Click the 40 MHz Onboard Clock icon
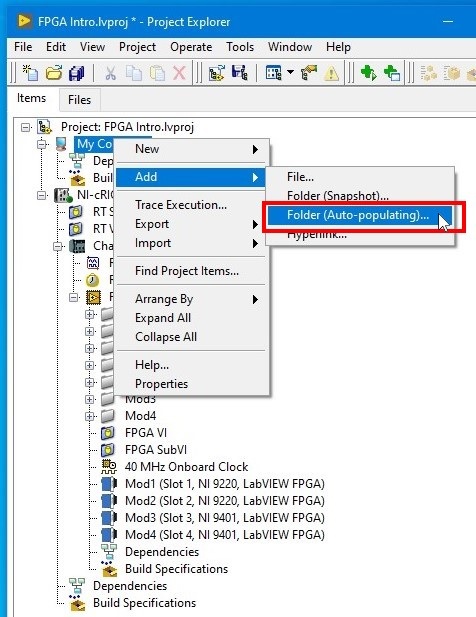 point(109,467)
